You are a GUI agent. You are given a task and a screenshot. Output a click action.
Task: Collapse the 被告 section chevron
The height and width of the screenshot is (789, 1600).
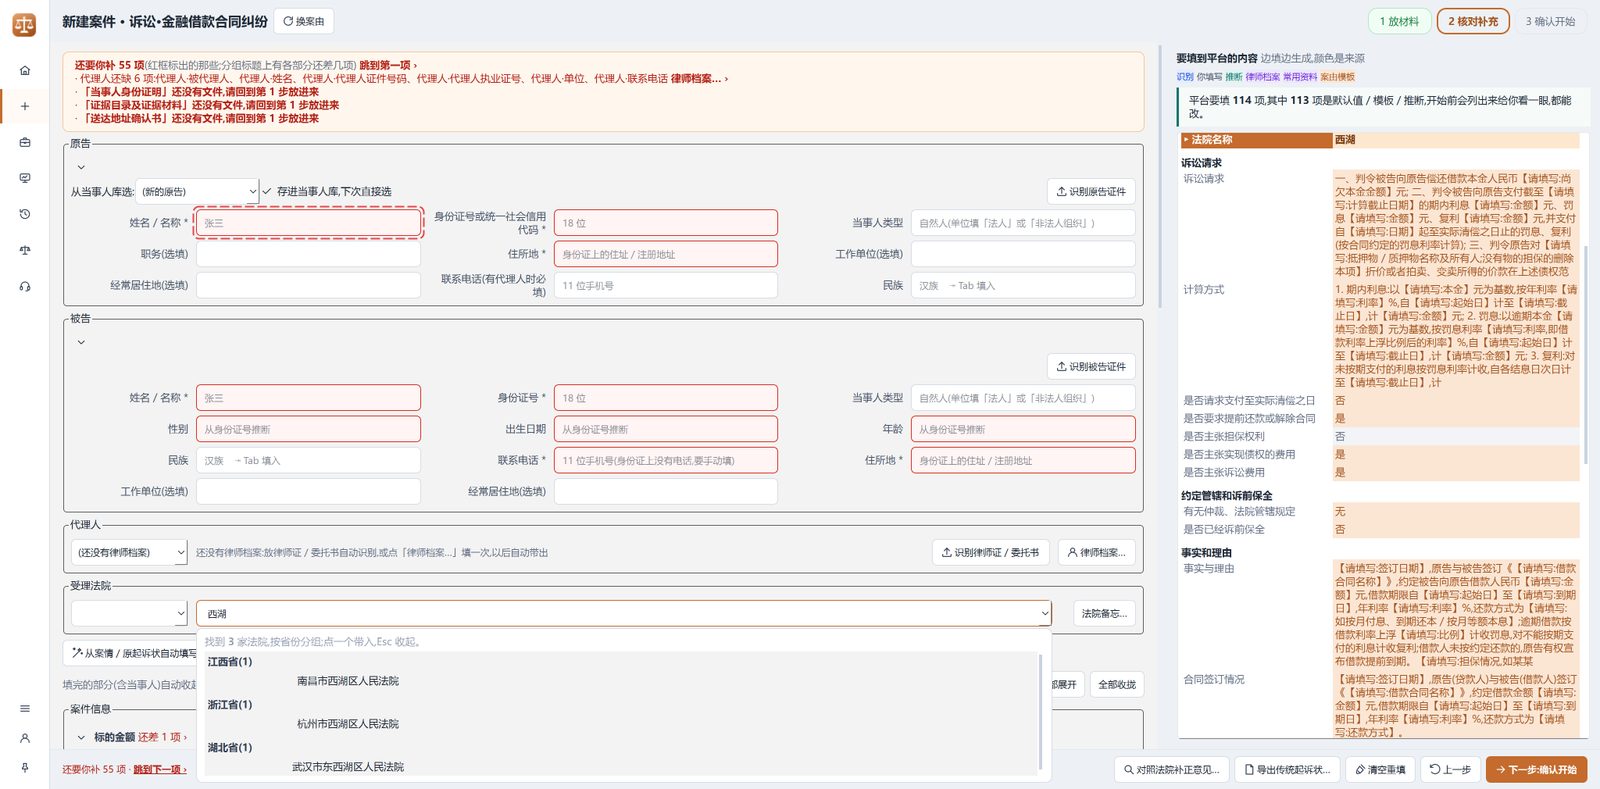pyautogui.click(x=81, y=342)
